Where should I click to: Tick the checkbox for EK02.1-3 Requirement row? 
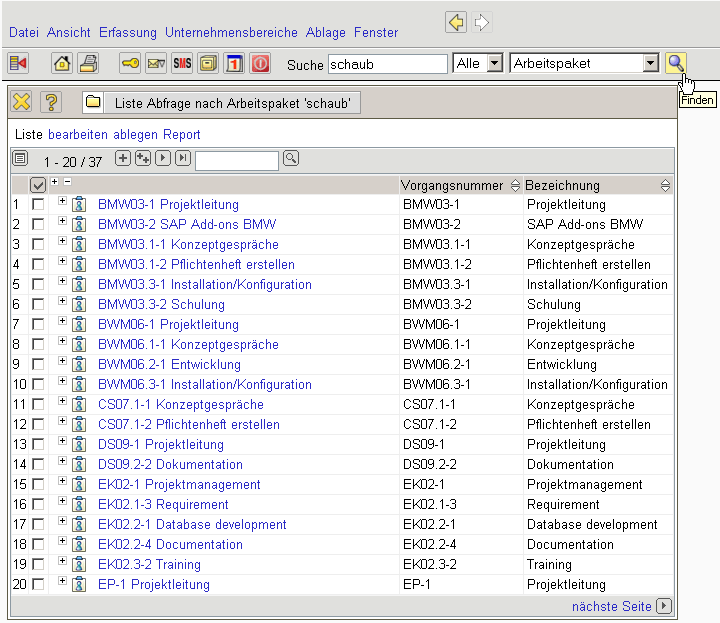point(38,504)
